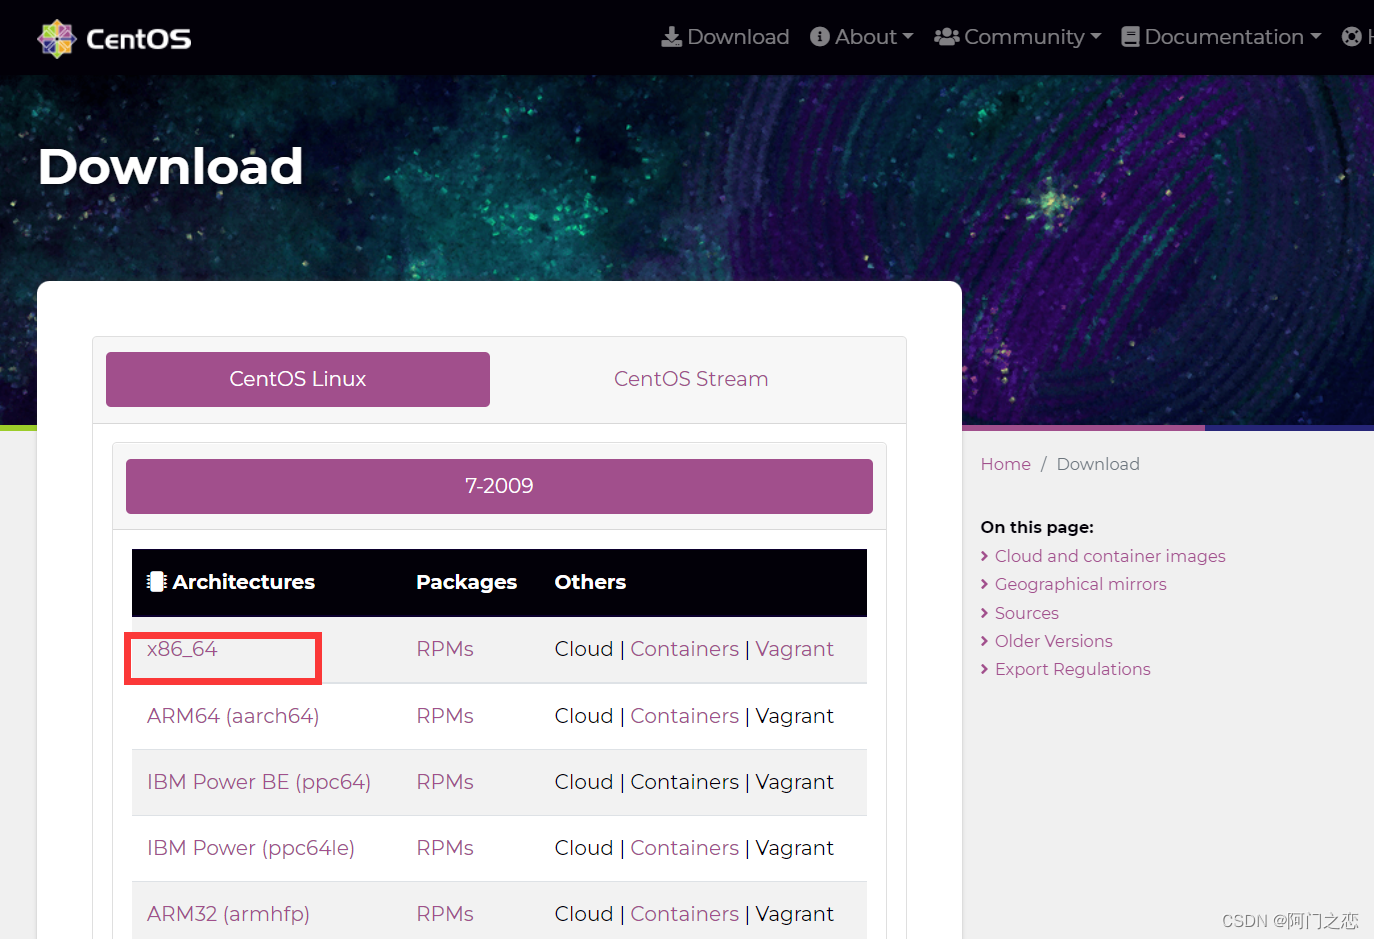Open Containers link in x86_64 row
The height and width of the screenshot is (939, 1374).
685,649
